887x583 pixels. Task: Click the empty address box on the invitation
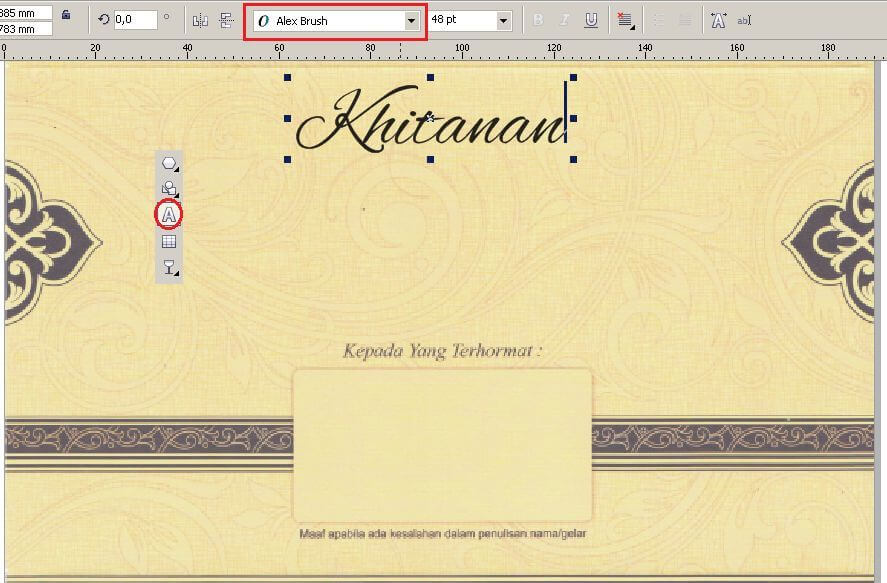(x=442, y=445)
